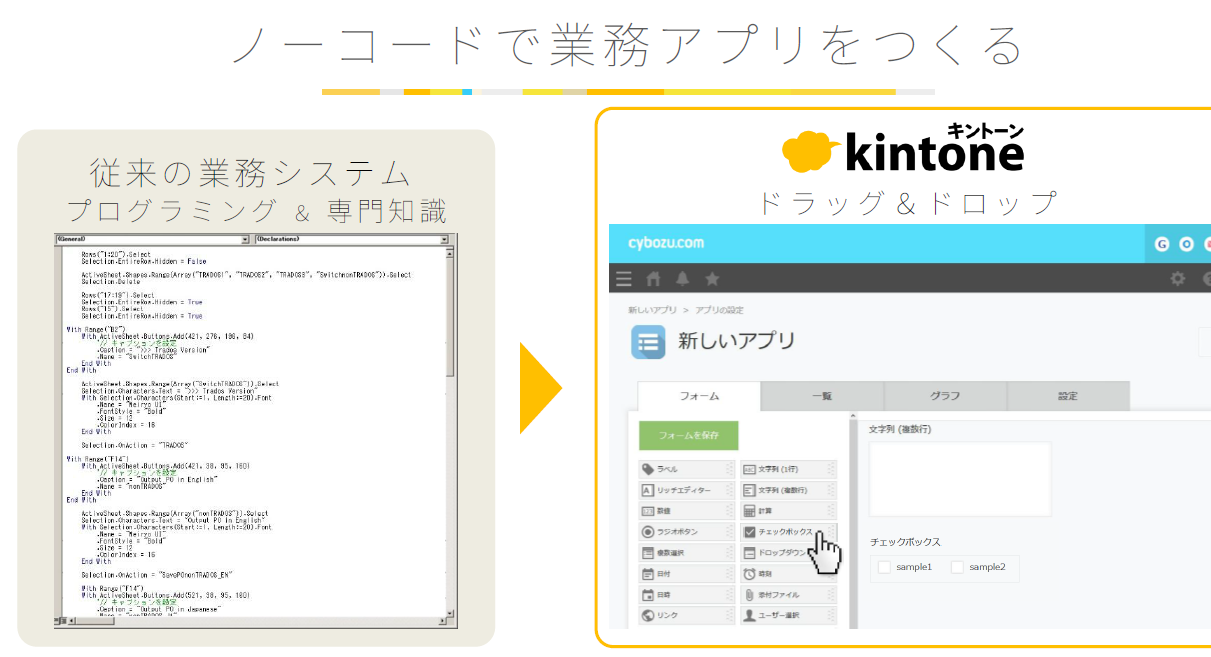This screenshot has width=1211, height=657.
Task: Expand the (Declarations) procedure dropdown
Action: [x=444, y=240]
